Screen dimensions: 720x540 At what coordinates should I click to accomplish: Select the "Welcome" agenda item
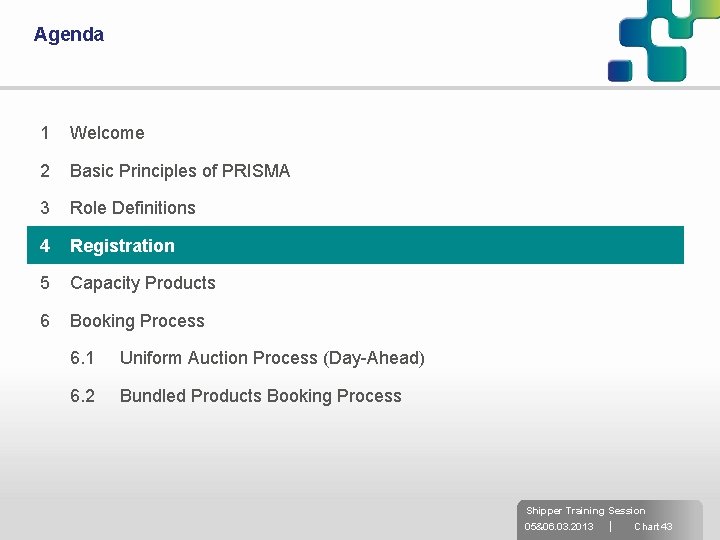pyautogui.click(x=107, y=133)
